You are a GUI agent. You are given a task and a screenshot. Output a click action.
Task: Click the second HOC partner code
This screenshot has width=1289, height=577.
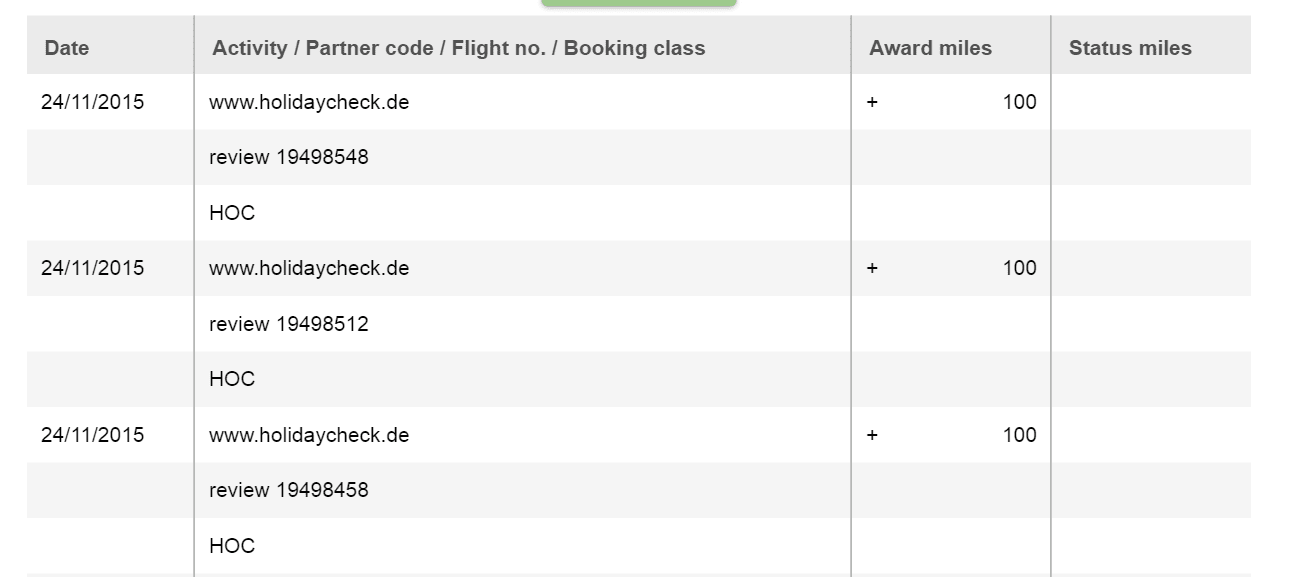pyautogui.click(x=232, y=379)
